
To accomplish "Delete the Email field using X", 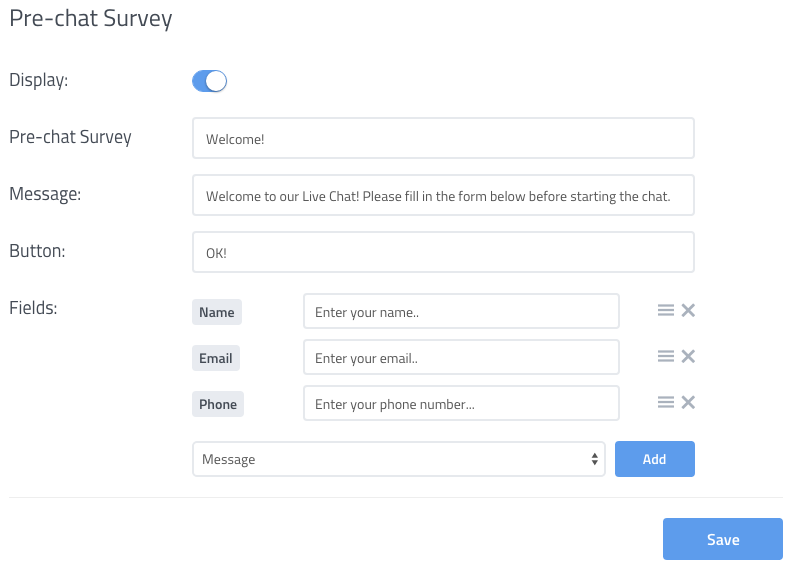I will (x=688, y=357).
